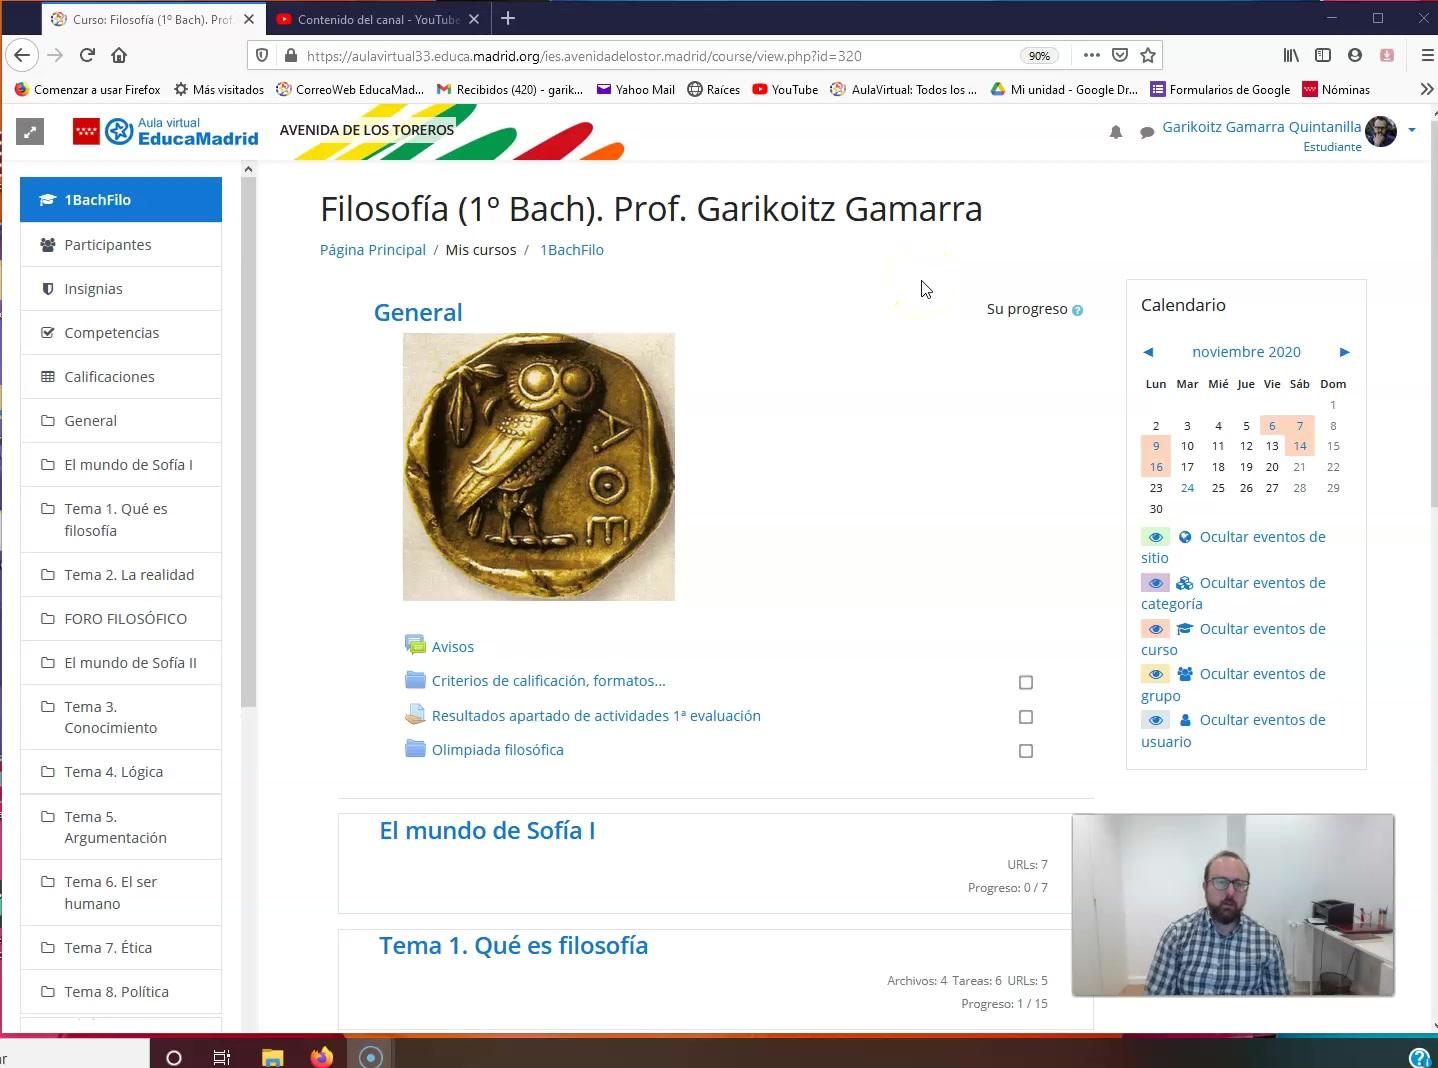Click the Su progreso help icon
The width and height of the screenshot is (1438, 1068).
click(x=1077, y=310)
